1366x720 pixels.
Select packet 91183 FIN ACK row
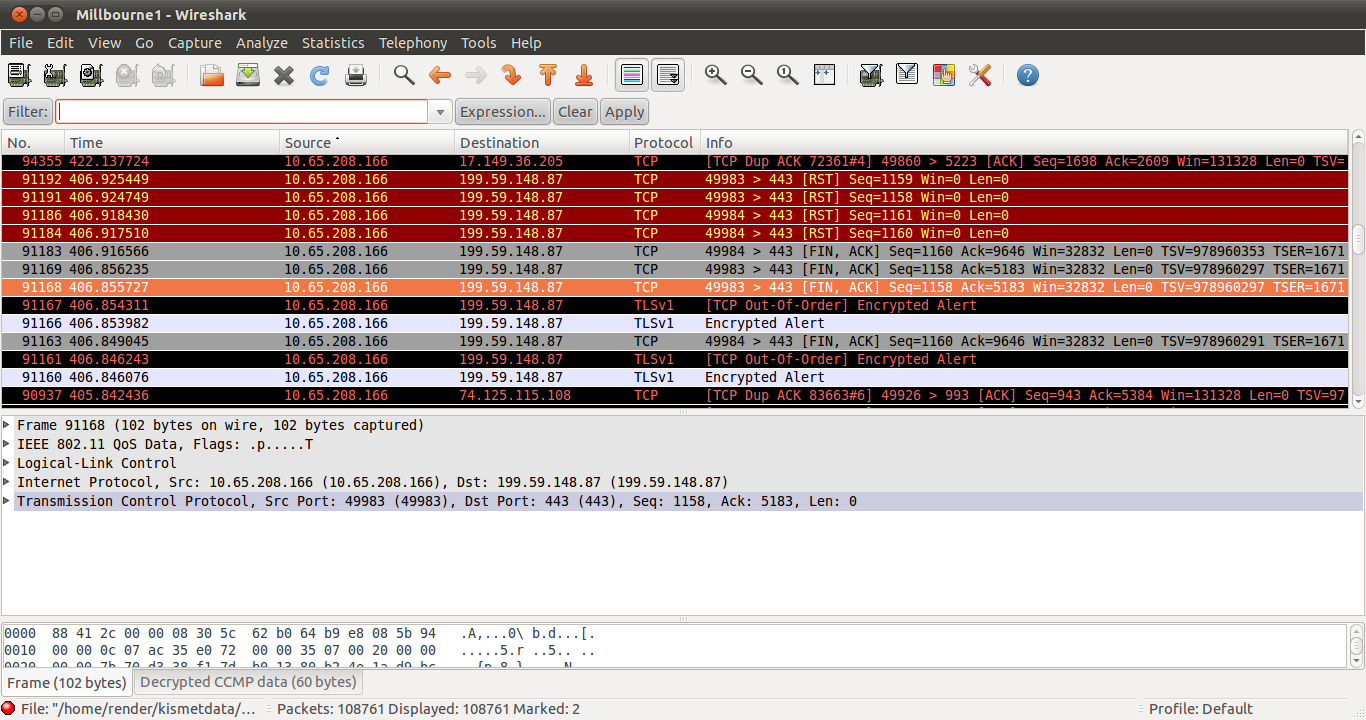[675, 251]
